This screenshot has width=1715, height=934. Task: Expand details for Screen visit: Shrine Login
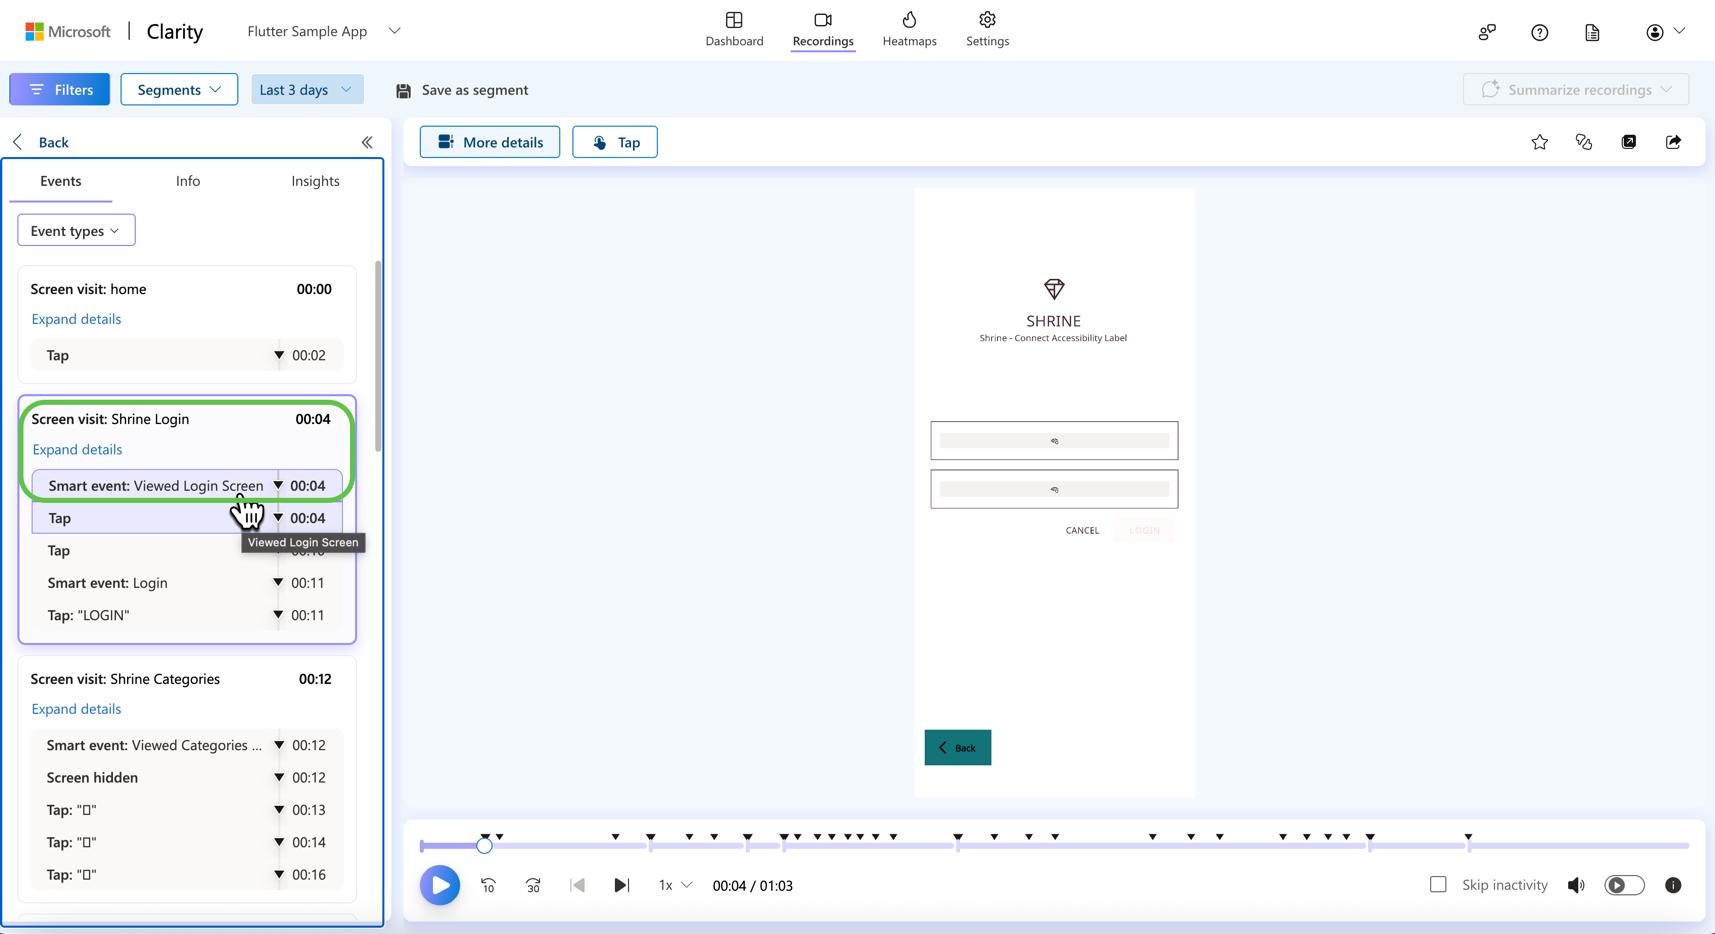pyautogui.click(x=77, y=449)
